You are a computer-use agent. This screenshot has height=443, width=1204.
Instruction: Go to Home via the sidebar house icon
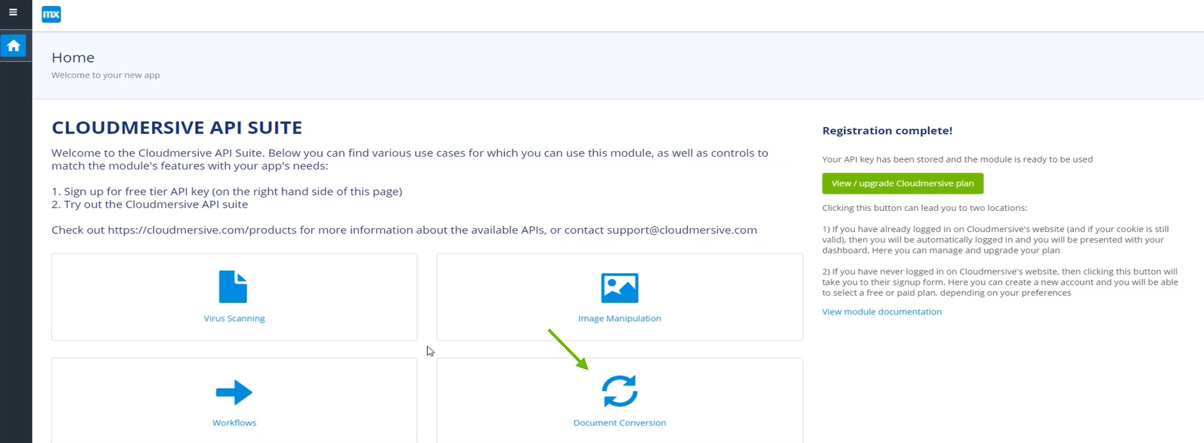(14, 46)
